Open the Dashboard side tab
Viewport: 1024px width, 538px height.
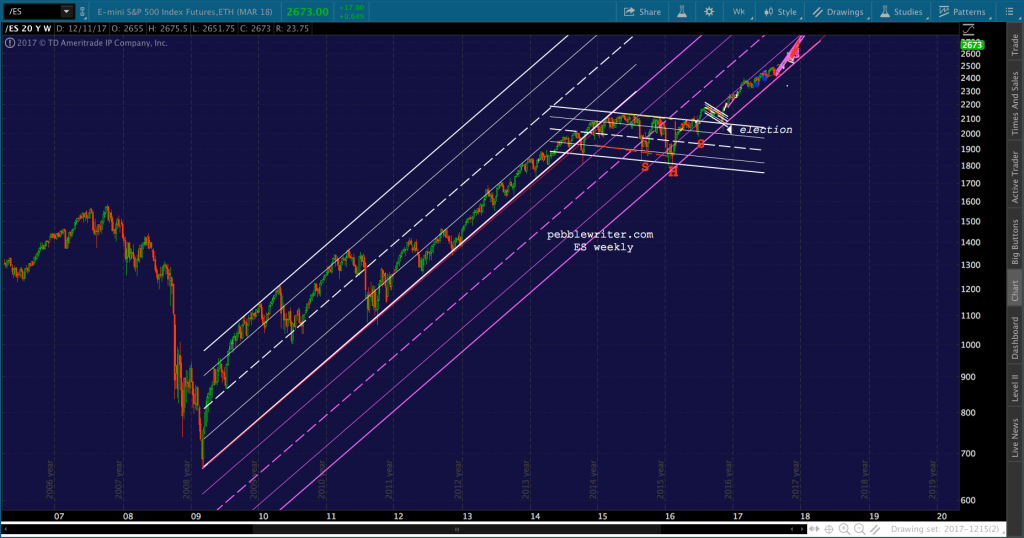point(1015,338)
